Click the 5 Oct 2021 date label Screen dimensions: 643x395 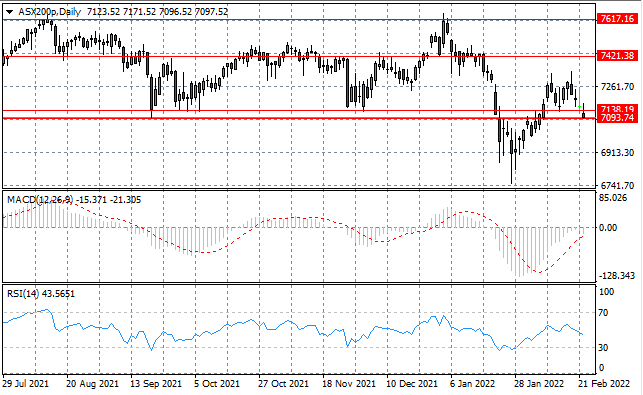click(x=217, y=384)
